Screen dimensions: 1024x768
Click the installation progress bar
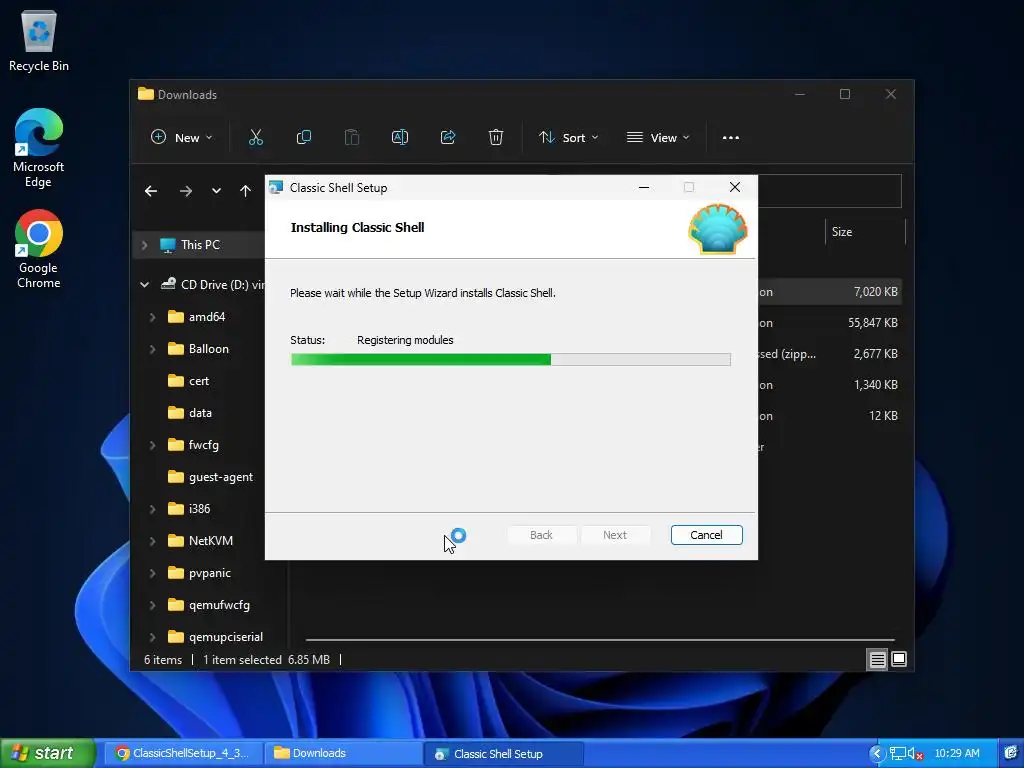[x=511, y=359]
